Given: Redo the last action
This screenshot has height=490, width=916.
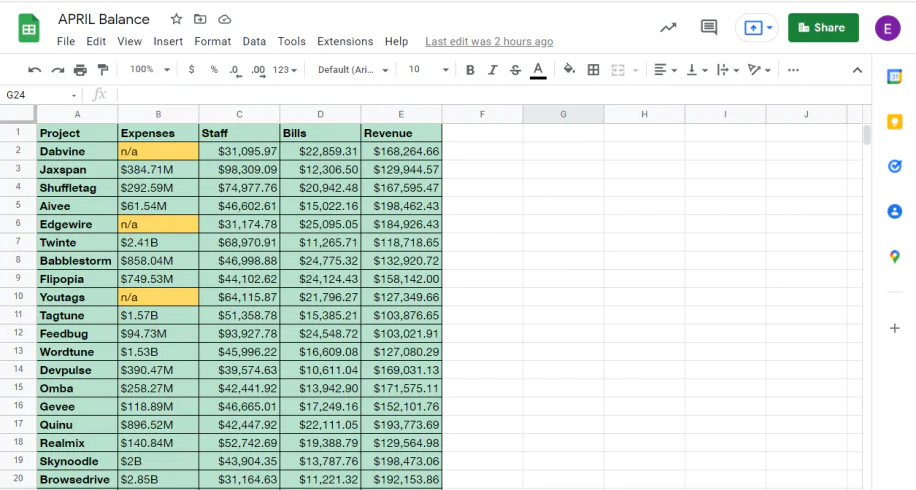Looking at the screenshot, I should click(x=57, y=70).
